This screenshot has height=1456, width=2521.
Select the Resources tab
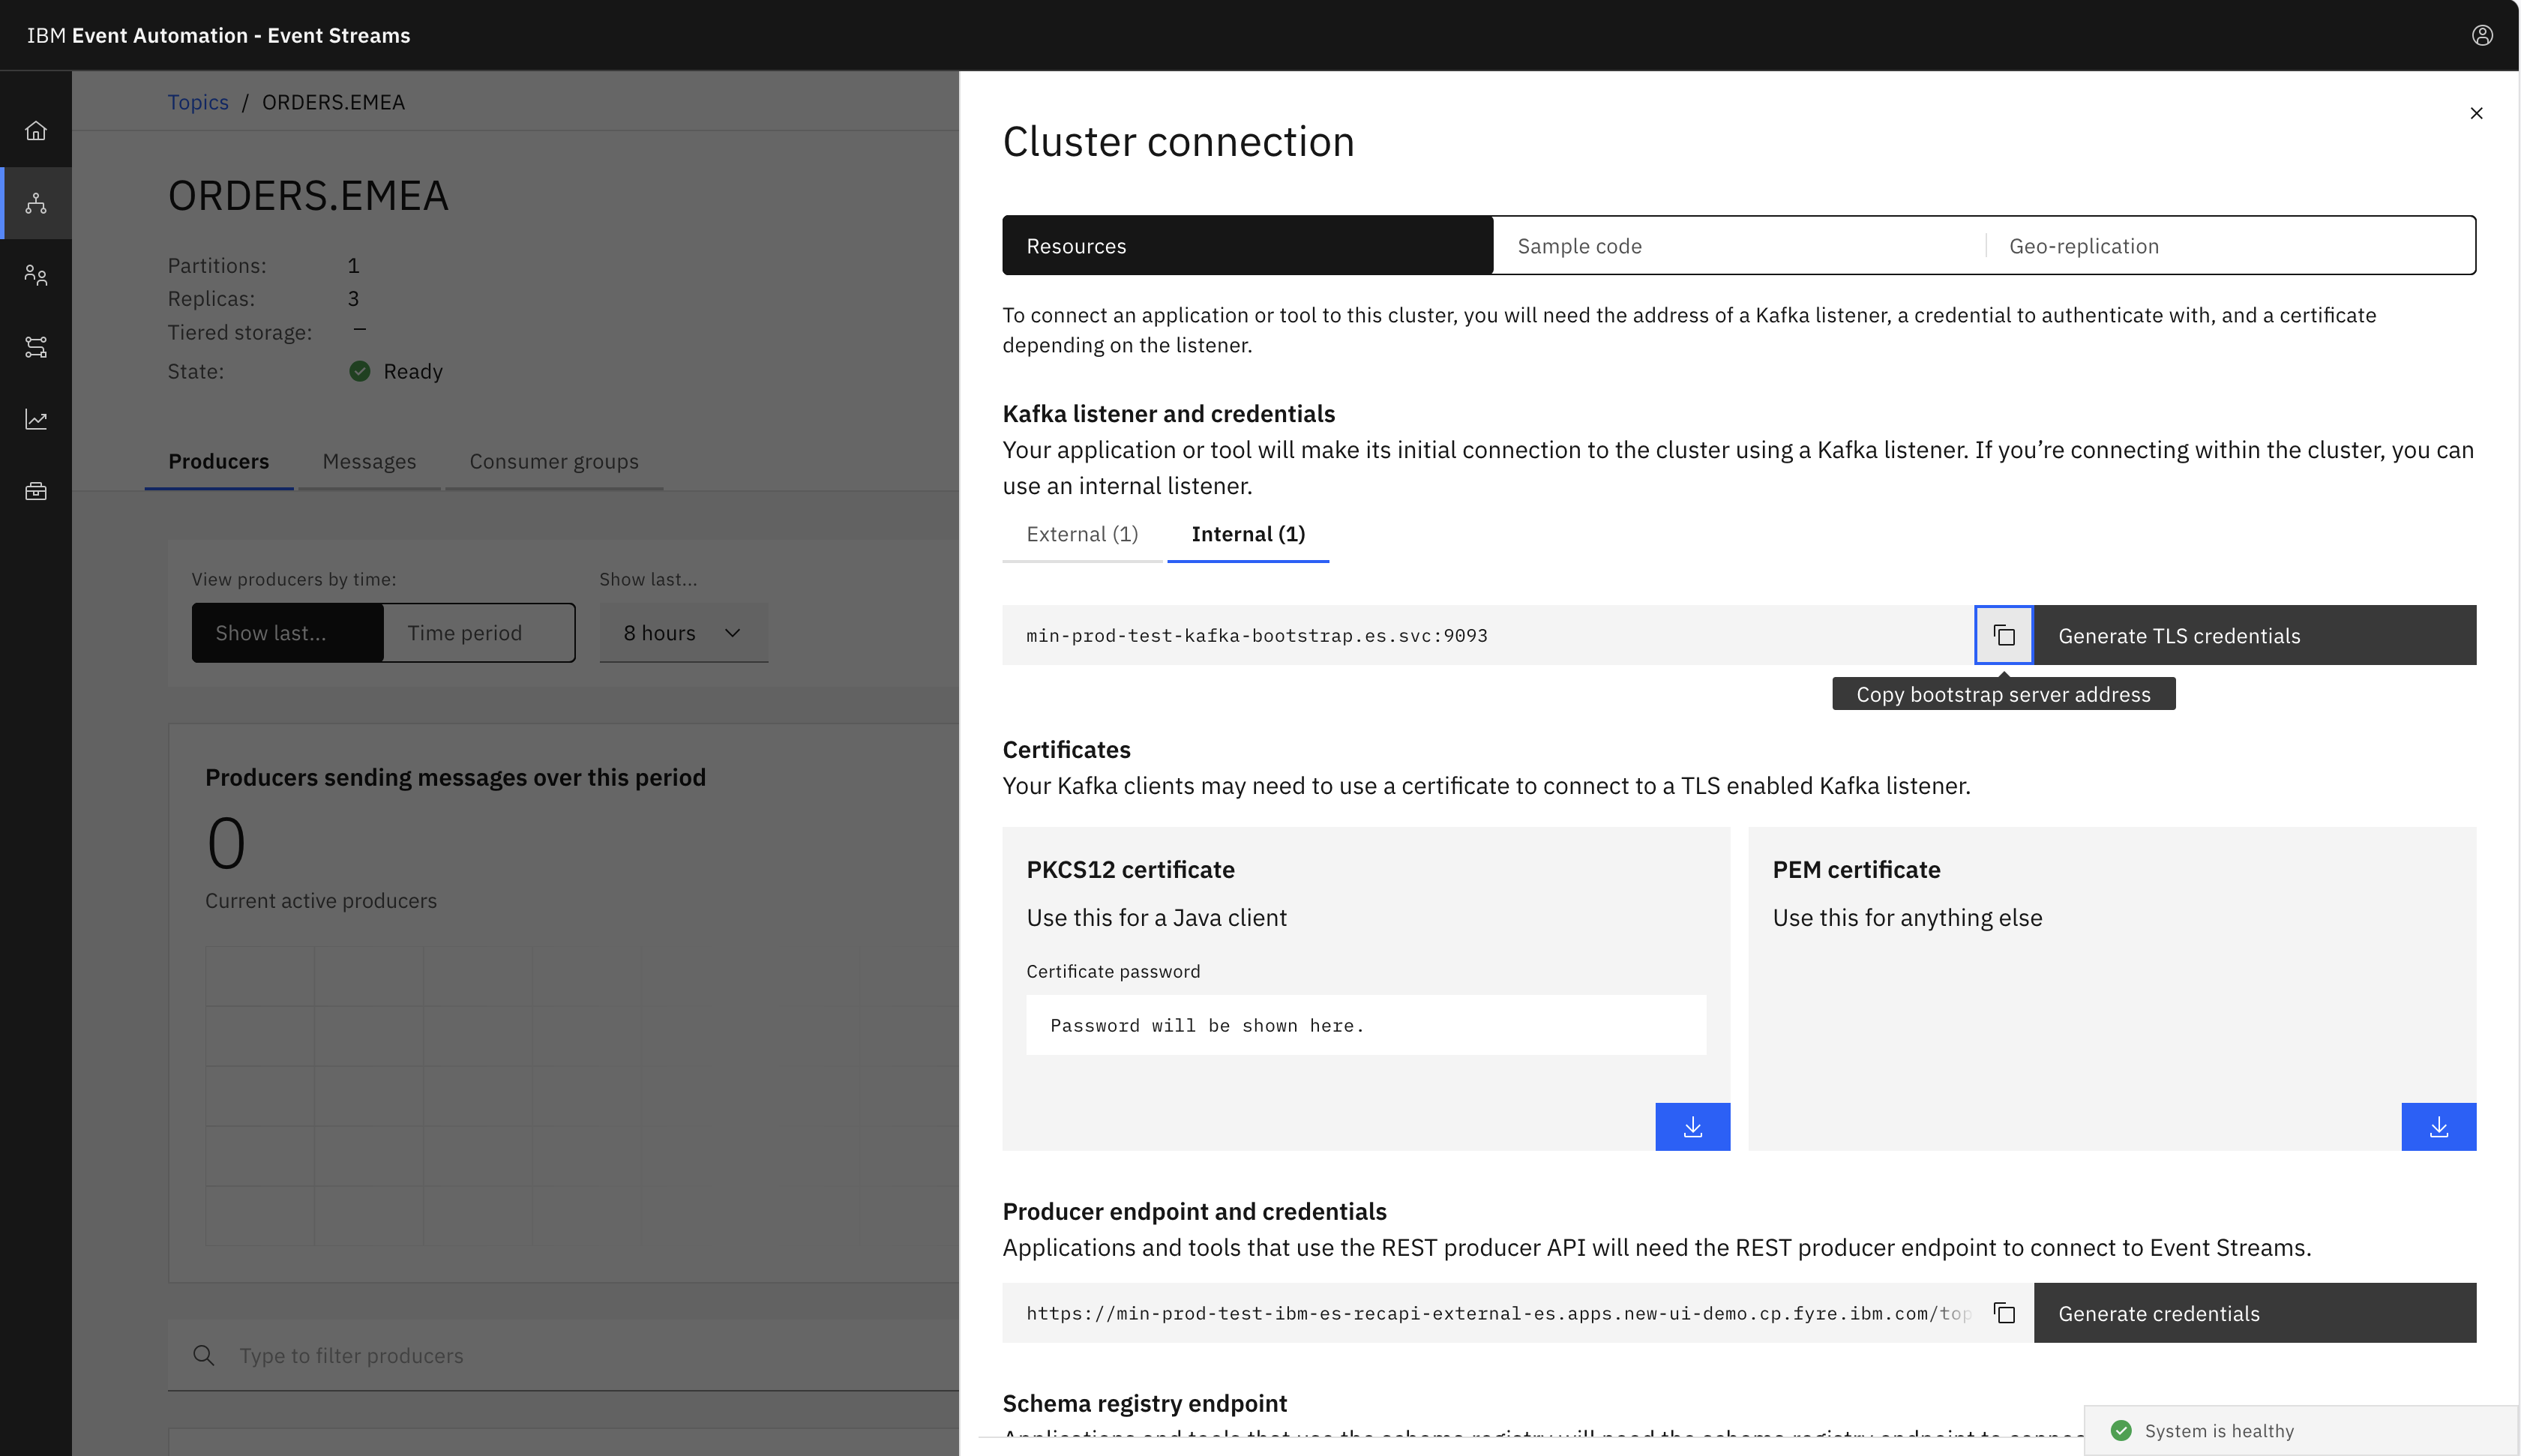(x=1247, y=246)
